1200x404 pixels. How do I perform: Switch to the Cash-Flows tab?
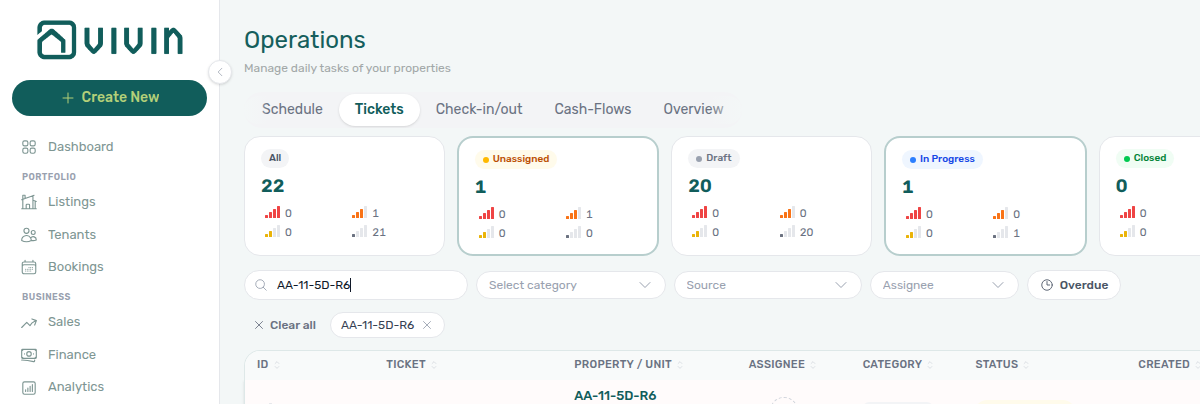click(x=593, y=109)
